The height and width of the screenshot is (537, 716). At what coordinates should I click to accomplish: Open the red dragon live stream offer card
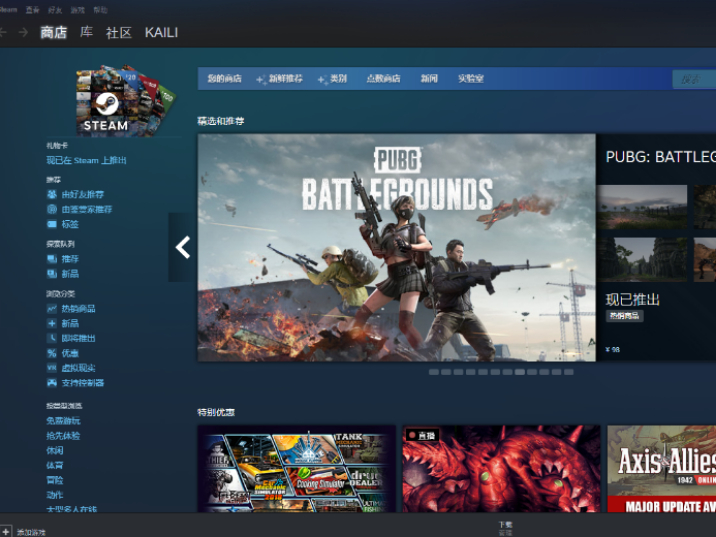tap(501, 469)
